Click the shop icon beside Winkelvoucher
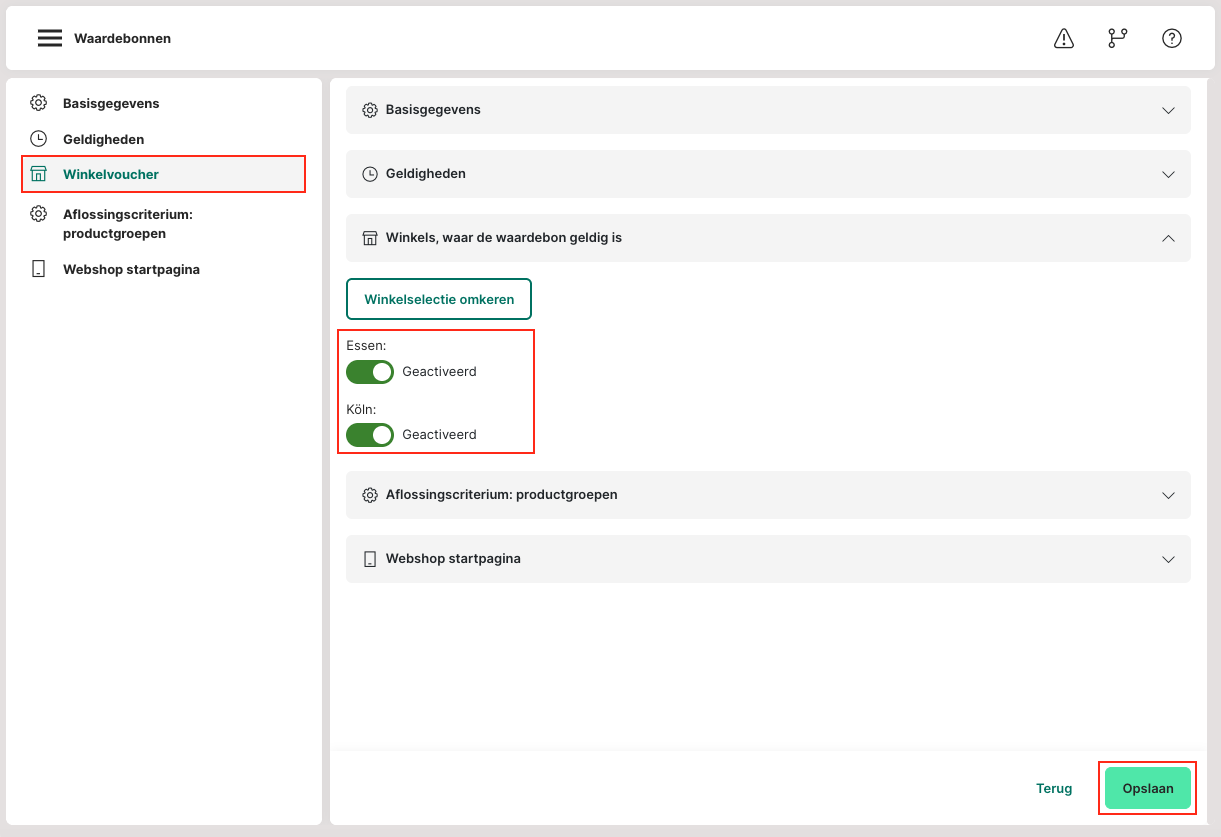The width and height of the screenshot is (1221, 837). [38, 174]
